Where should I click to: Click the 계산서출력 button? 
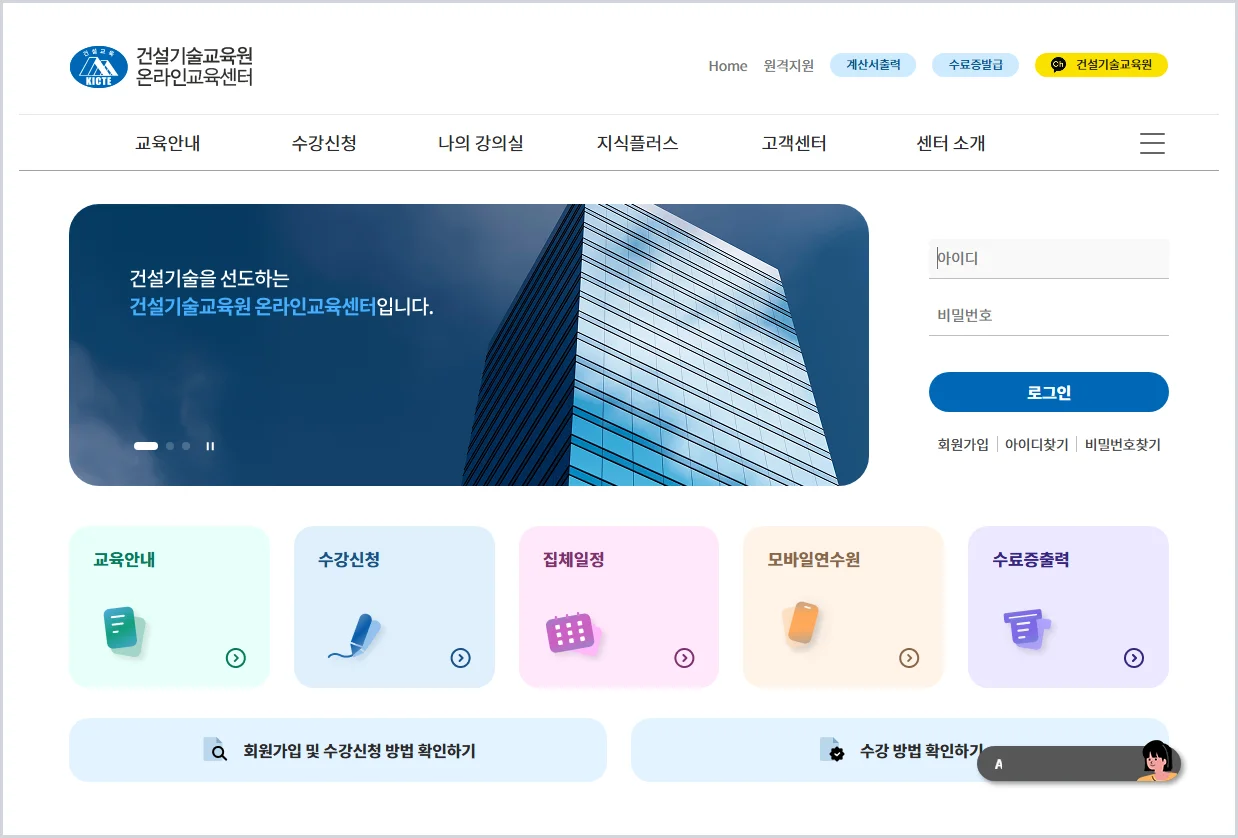(x=873, y=65)
